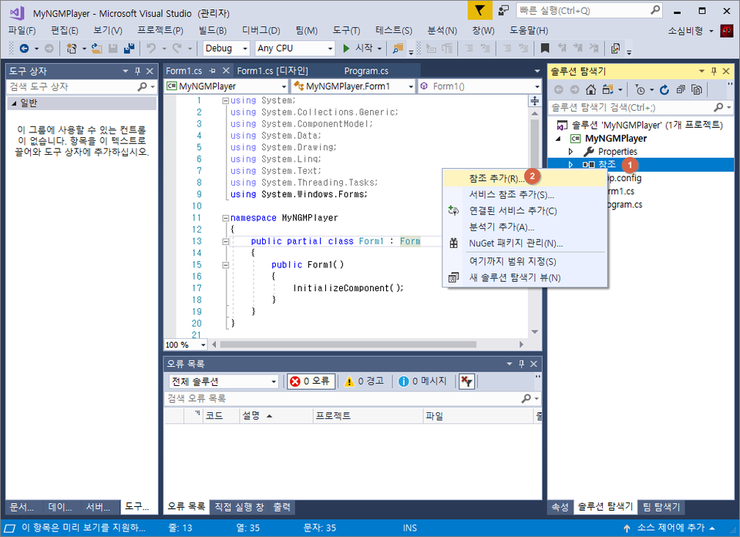
Task: Open the 100 % zoom dropdown
Action: pyautogui.click(x=185, y=345)
